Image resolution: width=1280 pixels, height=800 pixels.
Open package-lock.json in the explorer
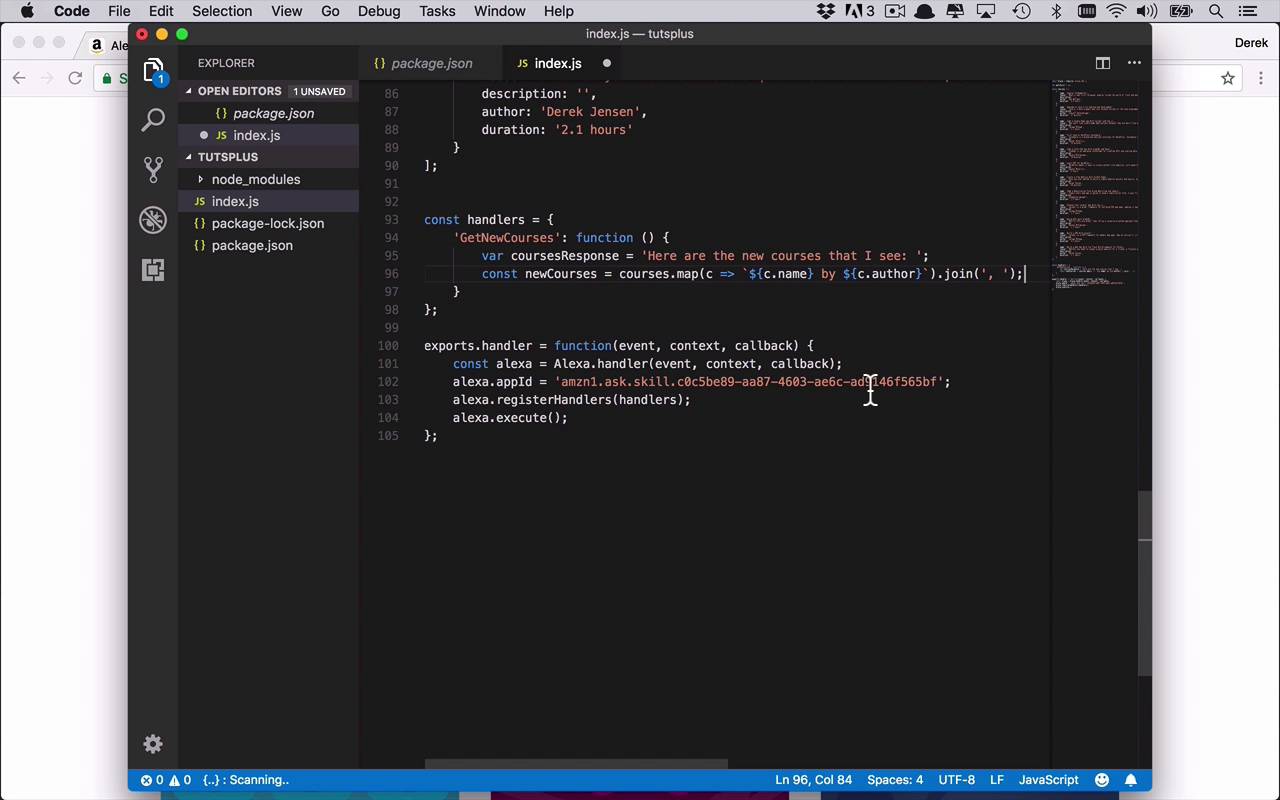pyautogui.click(x=267, y=223)
